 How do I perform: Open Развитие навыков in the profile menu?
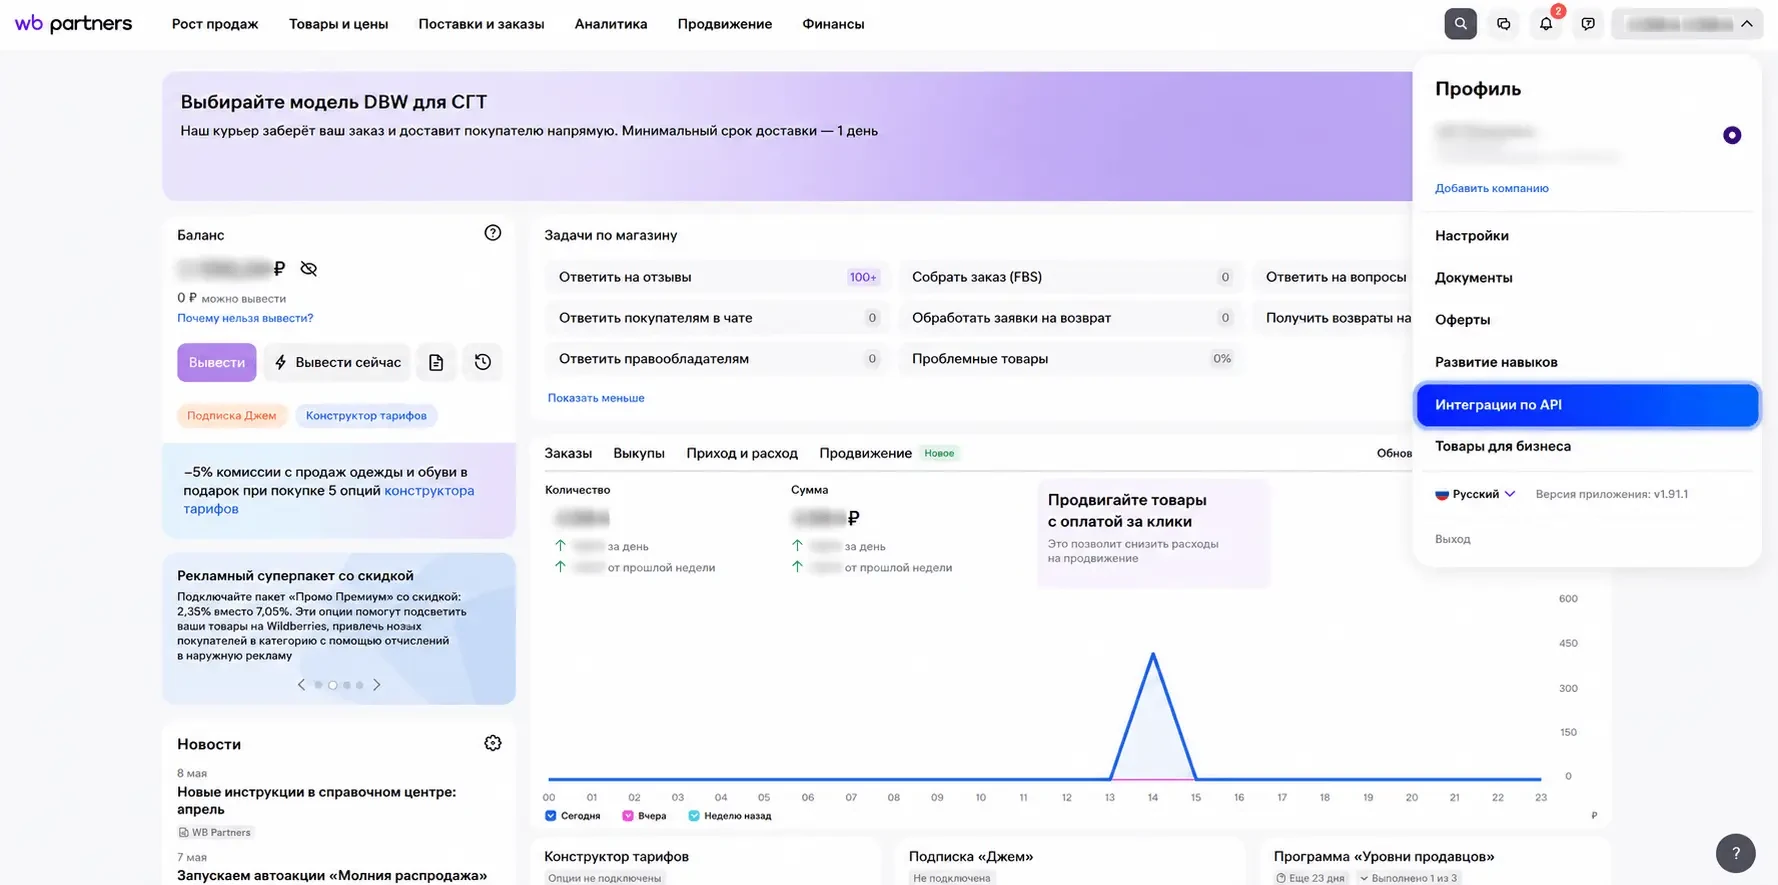1496,362
